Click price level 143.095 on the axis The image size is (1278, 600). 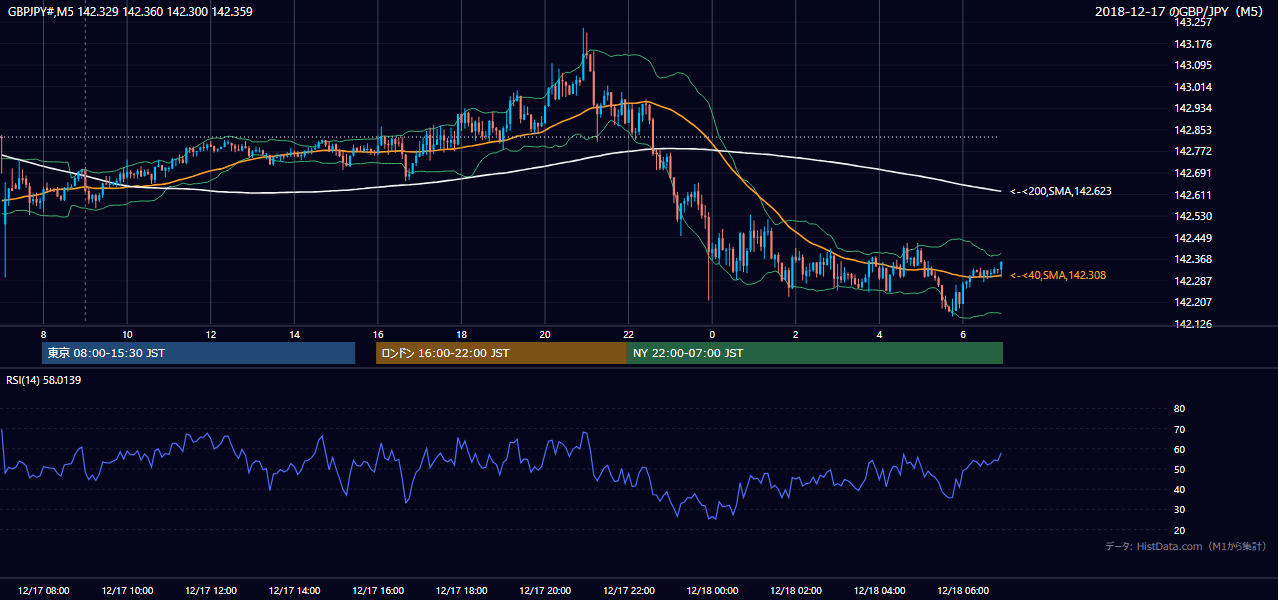coord(1193,65)
